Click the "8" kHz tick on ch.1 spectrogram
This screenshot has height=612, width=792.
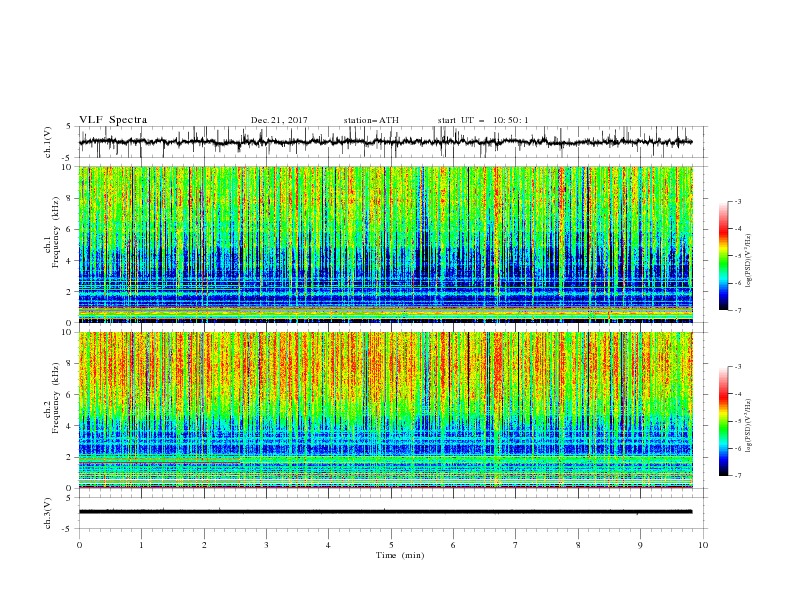[x=70, y=198]
